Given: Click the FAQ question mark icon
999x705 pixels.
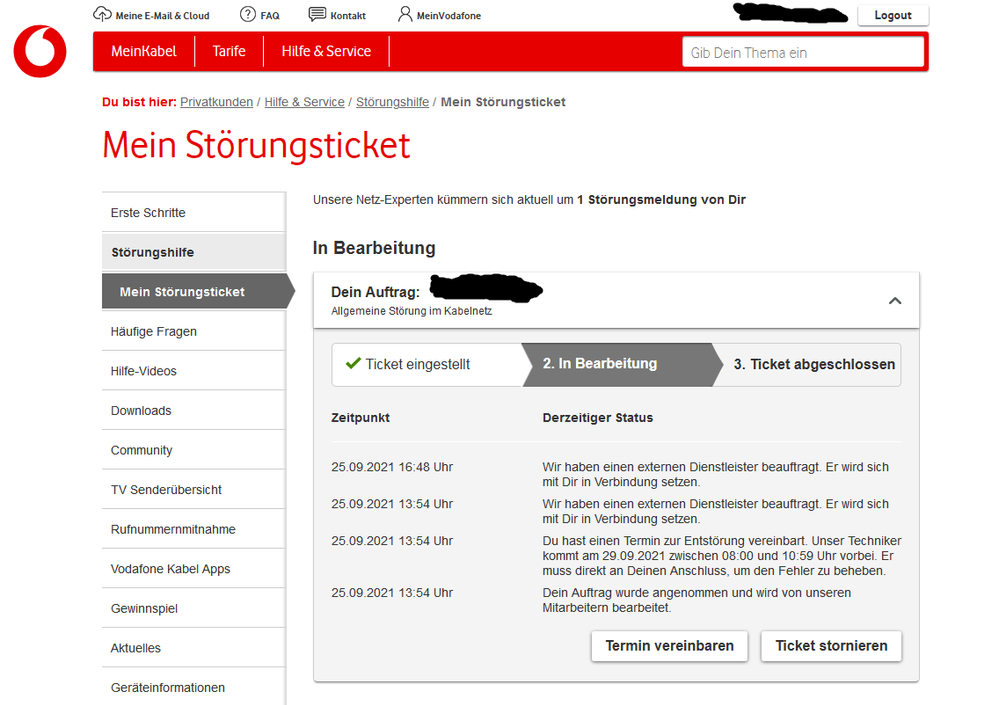Looking at the screenshot, I should [x=248, y=14].
